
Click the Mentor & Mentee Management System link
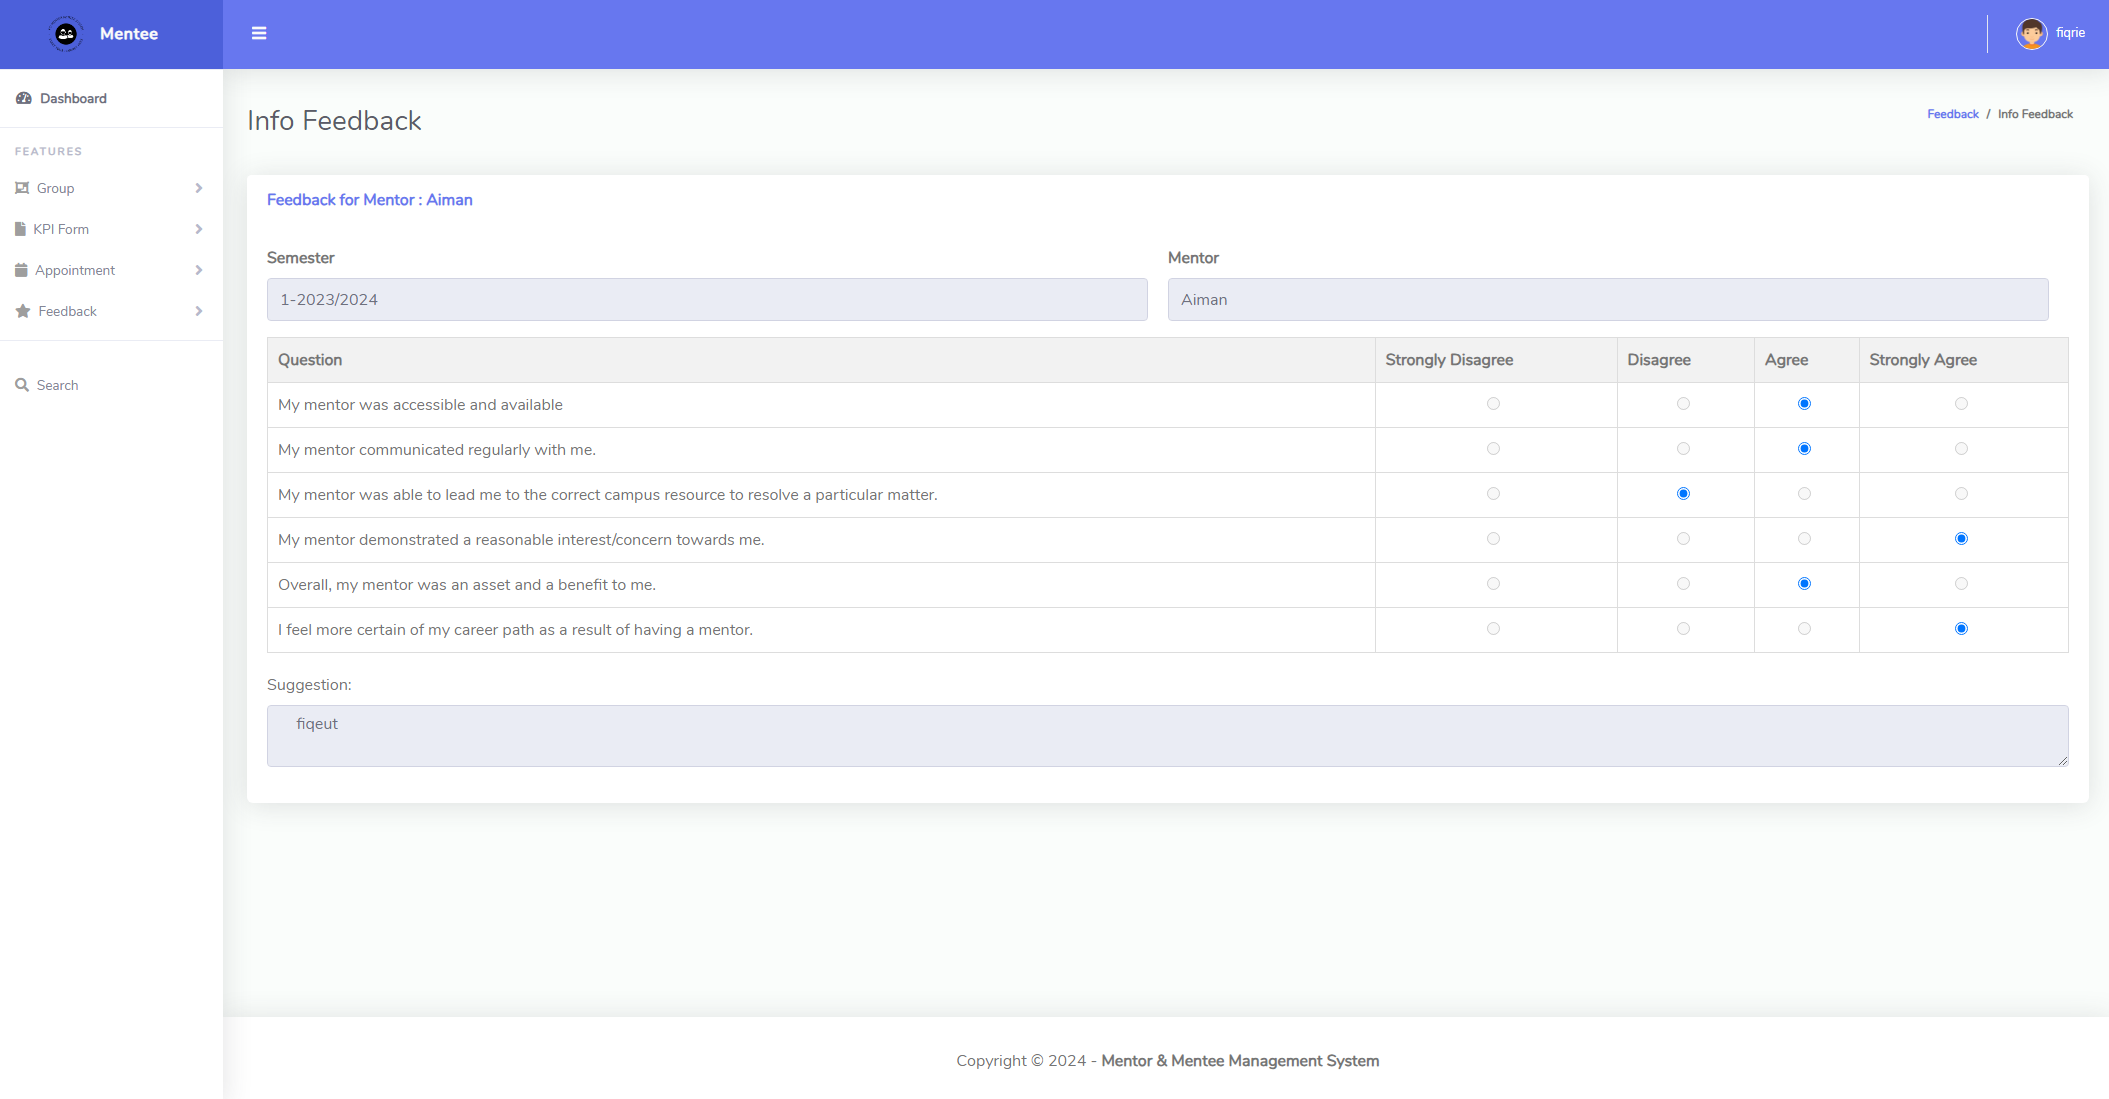click(x=1240, y=1061)
